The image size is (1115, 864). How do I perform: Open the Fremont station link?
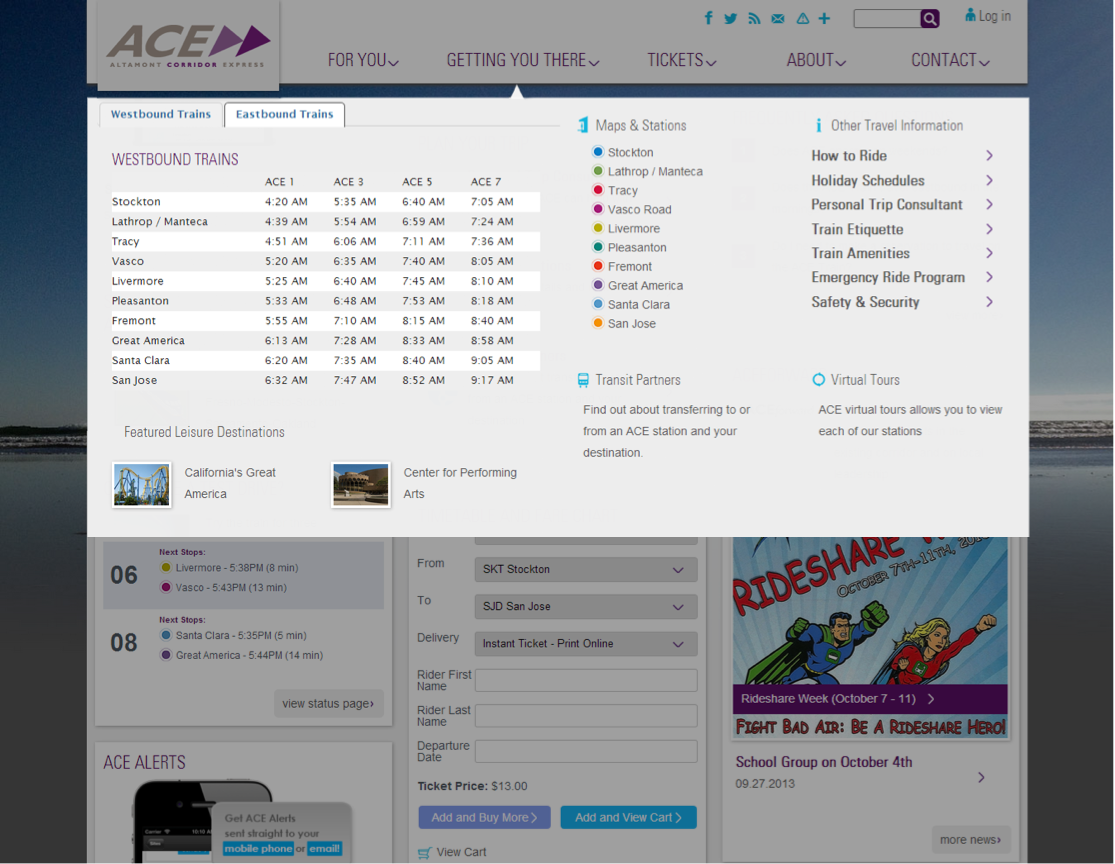pos(629,266)
